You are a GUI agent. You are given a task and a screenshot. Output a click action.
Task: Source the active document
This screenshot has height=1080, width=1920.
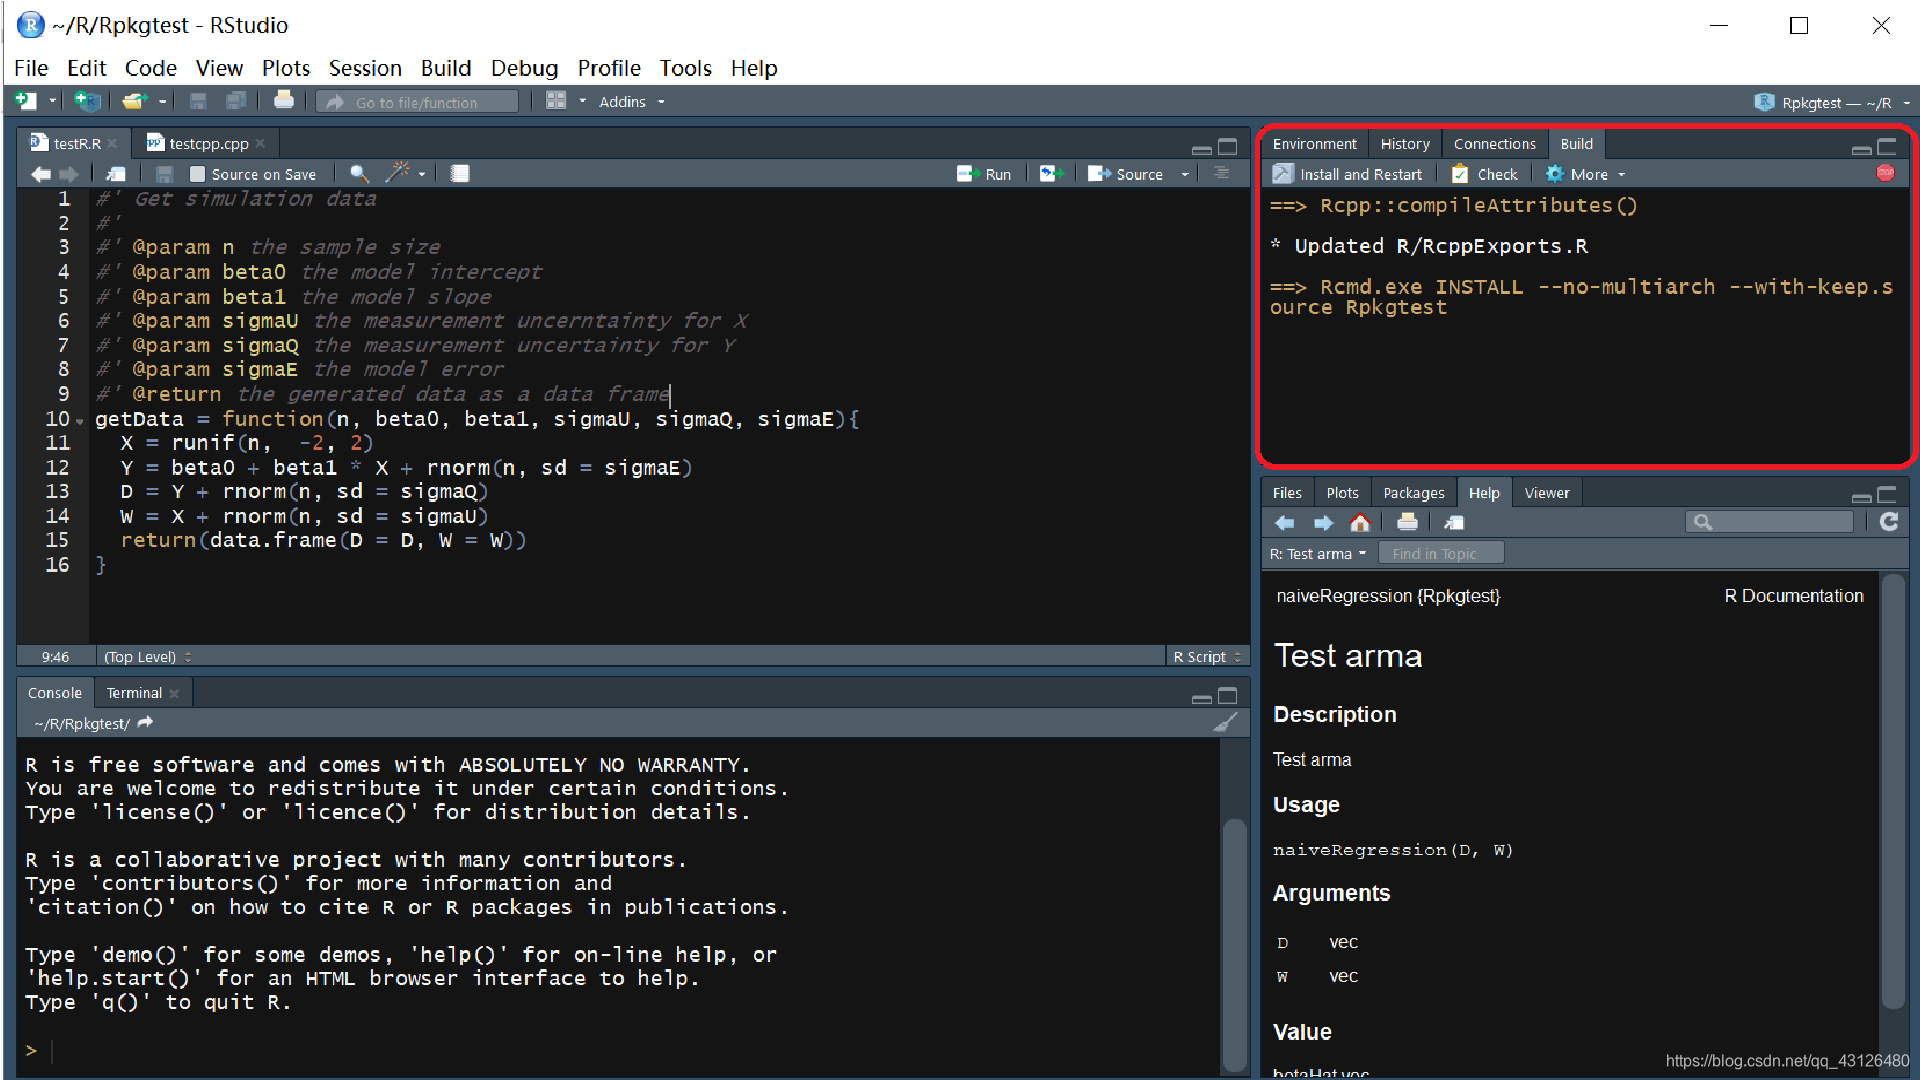coord(1126,174)
